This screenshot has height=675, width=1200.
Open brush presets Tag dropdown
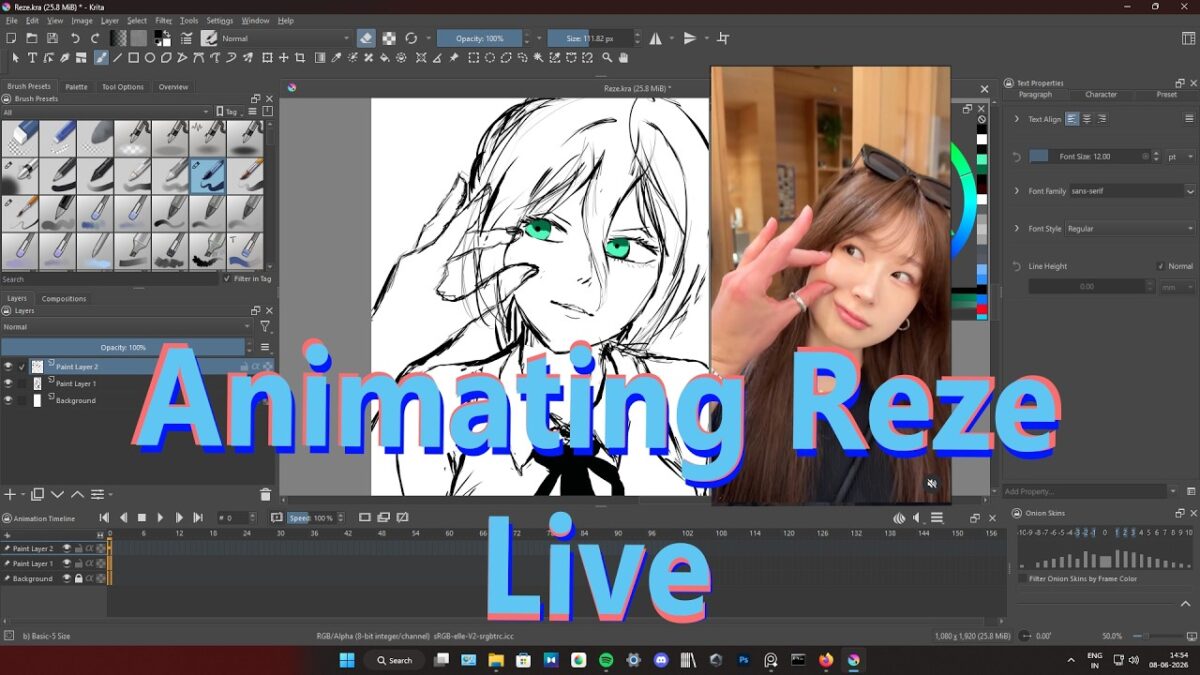click(229, 112)
